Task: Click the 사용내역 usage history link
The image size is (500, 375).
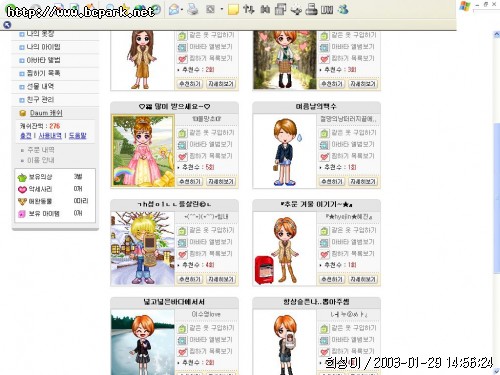Action: click(50, 136)
